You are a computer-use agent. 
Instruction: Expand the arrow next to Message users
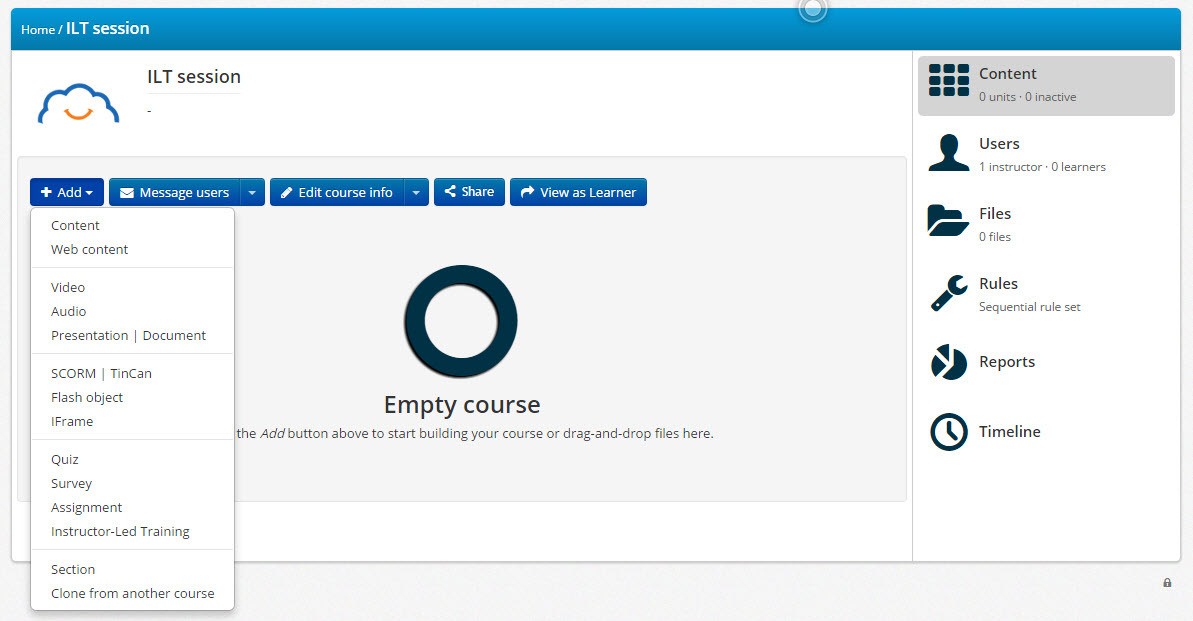coord(252,192)
